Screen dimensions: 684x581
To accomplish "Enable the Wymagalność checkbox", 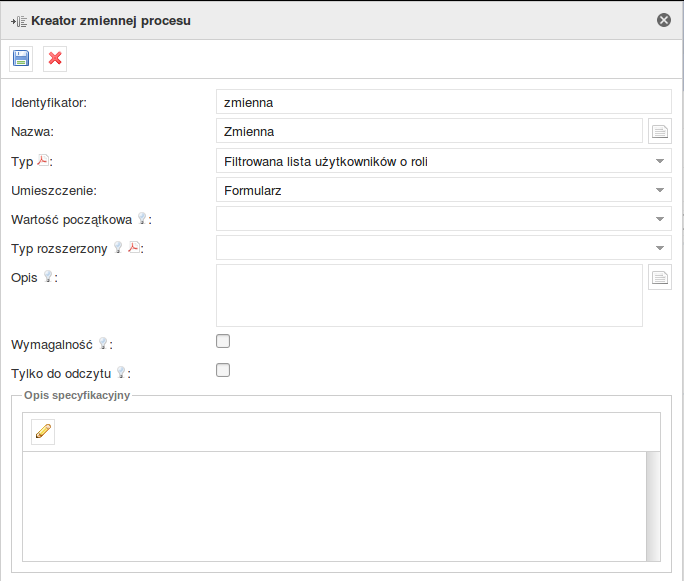I will [223, 341].
